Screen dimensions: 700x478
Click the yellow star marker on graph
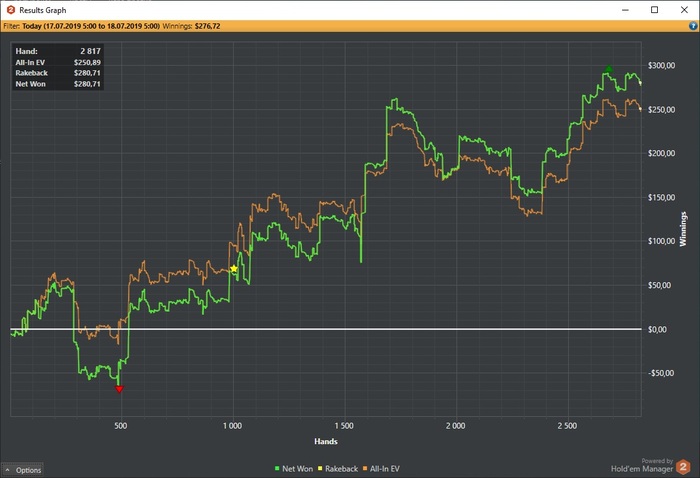[234, 268]
